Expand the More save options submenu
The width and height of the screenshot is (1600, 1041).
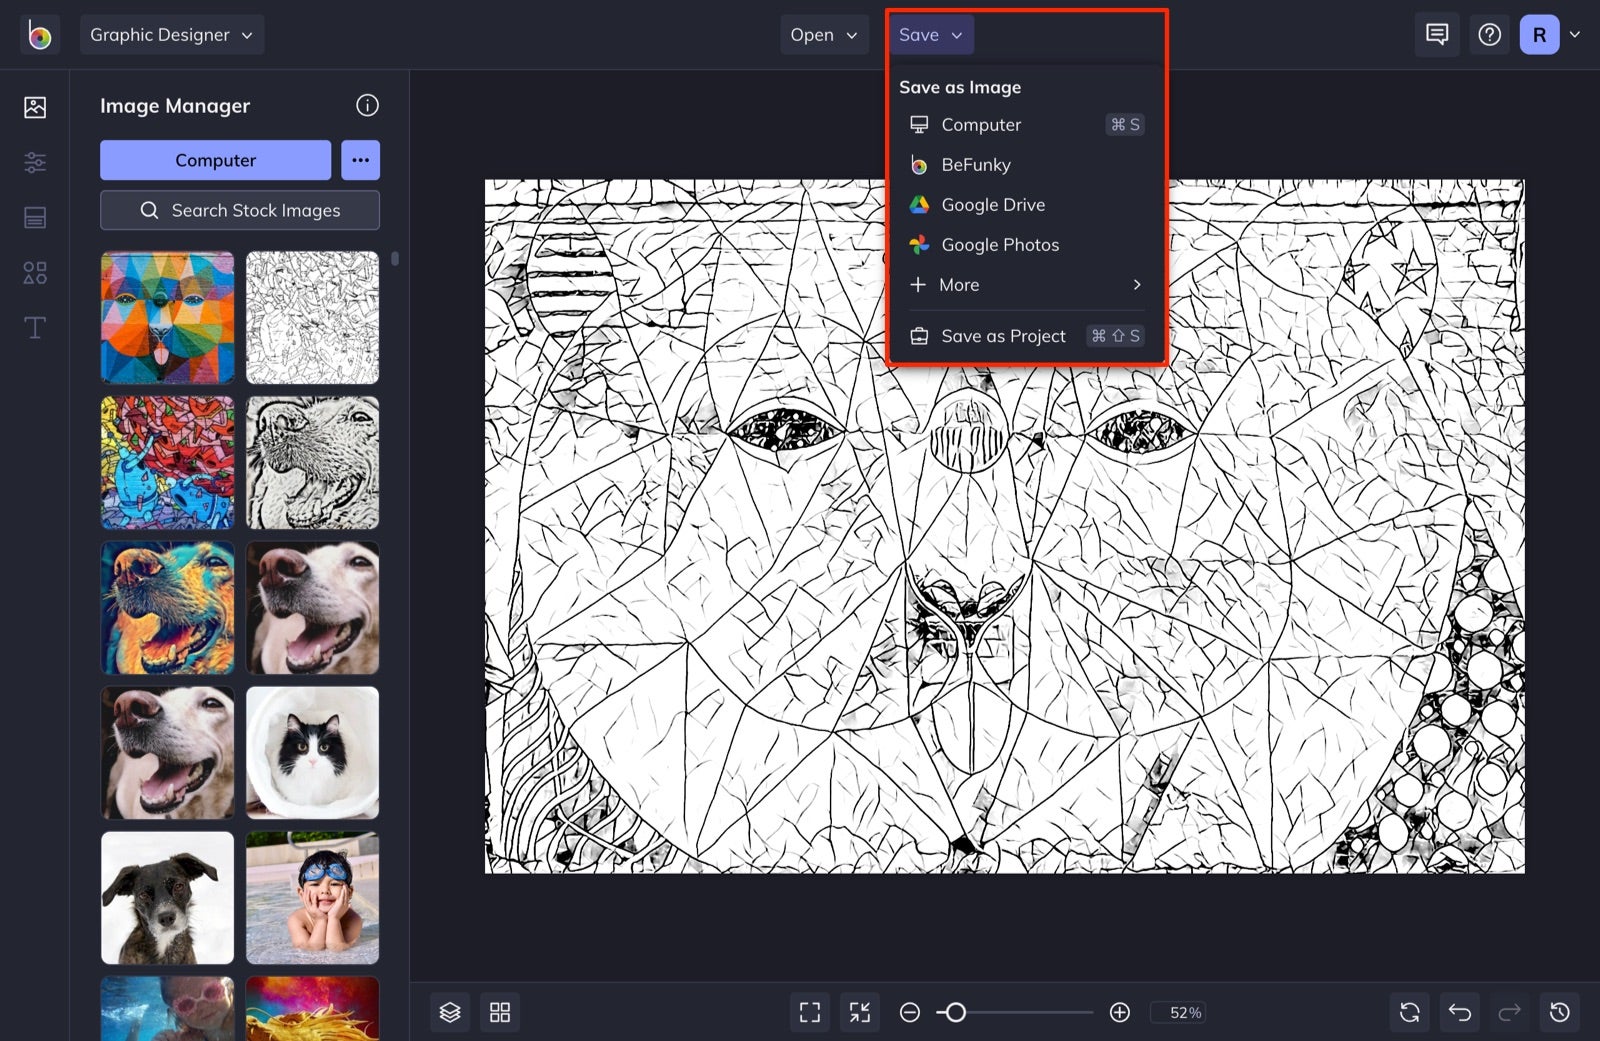(x=1023, y=285)
